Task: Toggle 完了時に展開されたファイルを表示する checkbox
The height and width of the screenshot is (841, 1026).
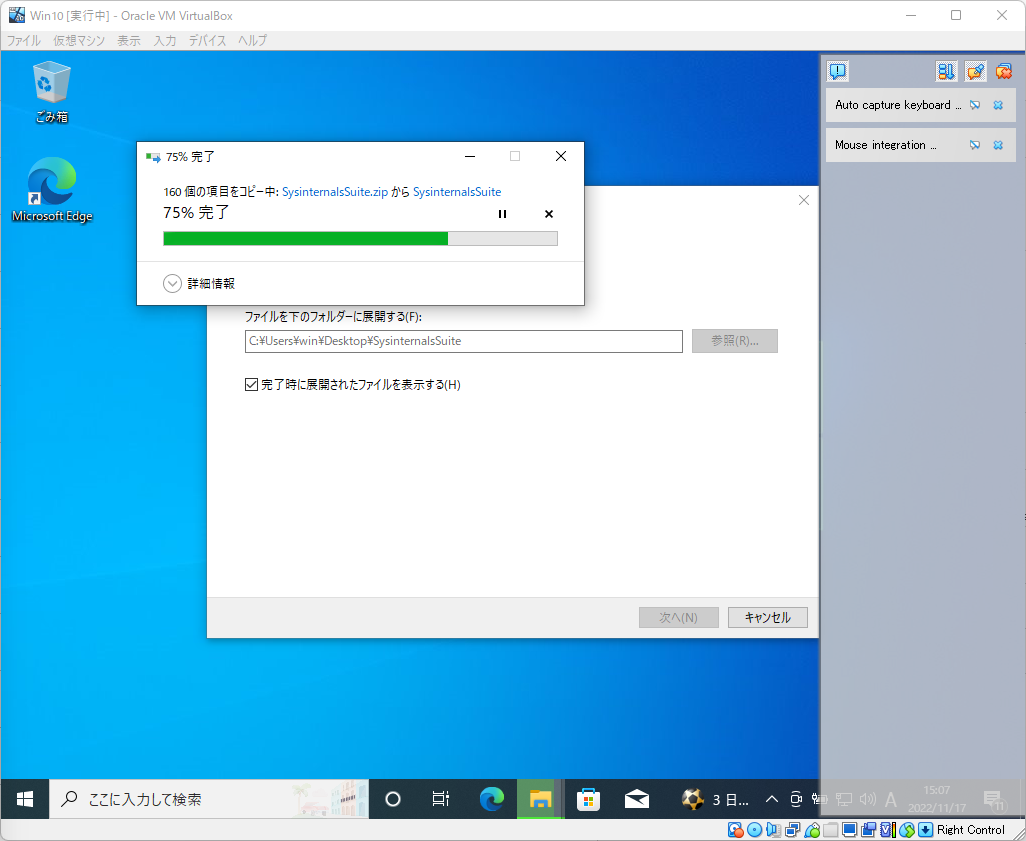Action: point(251,384)
